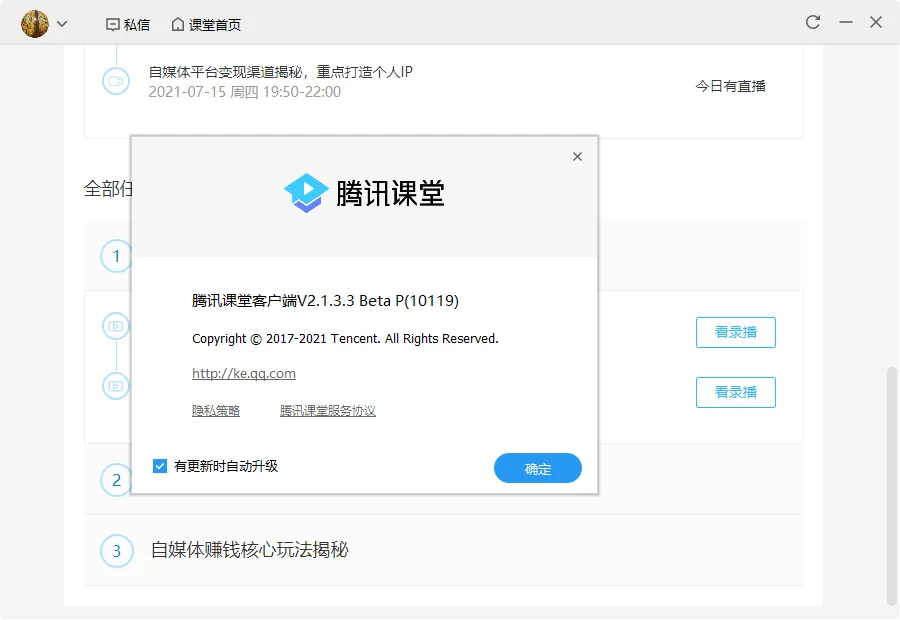Confirm the dialog with 确定 button
The width and height of the screenshot is (900, 620).
538,468
